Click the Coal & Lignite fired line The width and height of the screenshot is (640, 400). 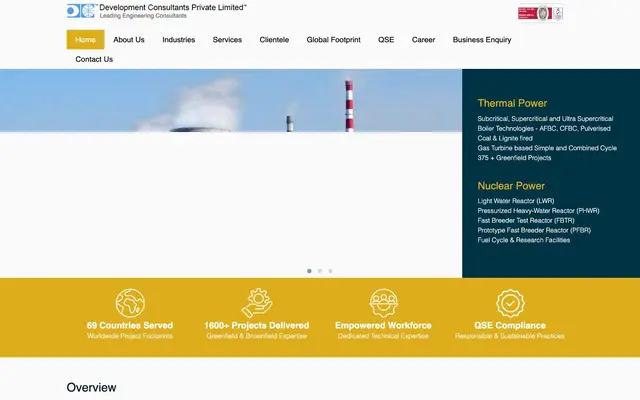(x=505, y=138)
